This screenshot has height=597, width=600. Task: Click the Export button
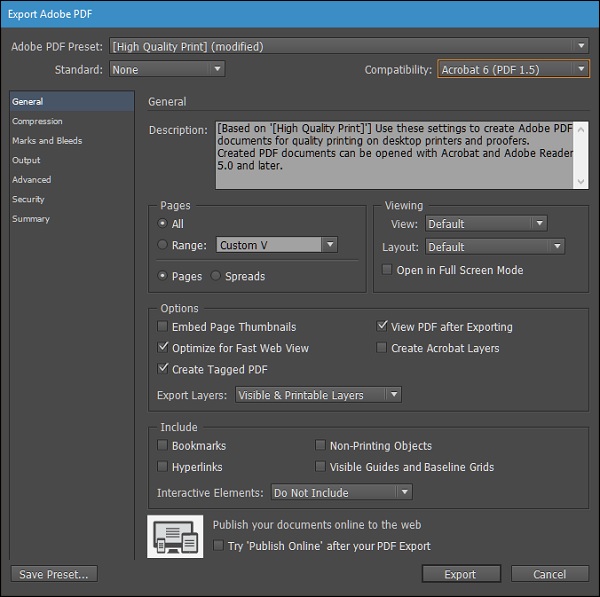click(460, 574)
